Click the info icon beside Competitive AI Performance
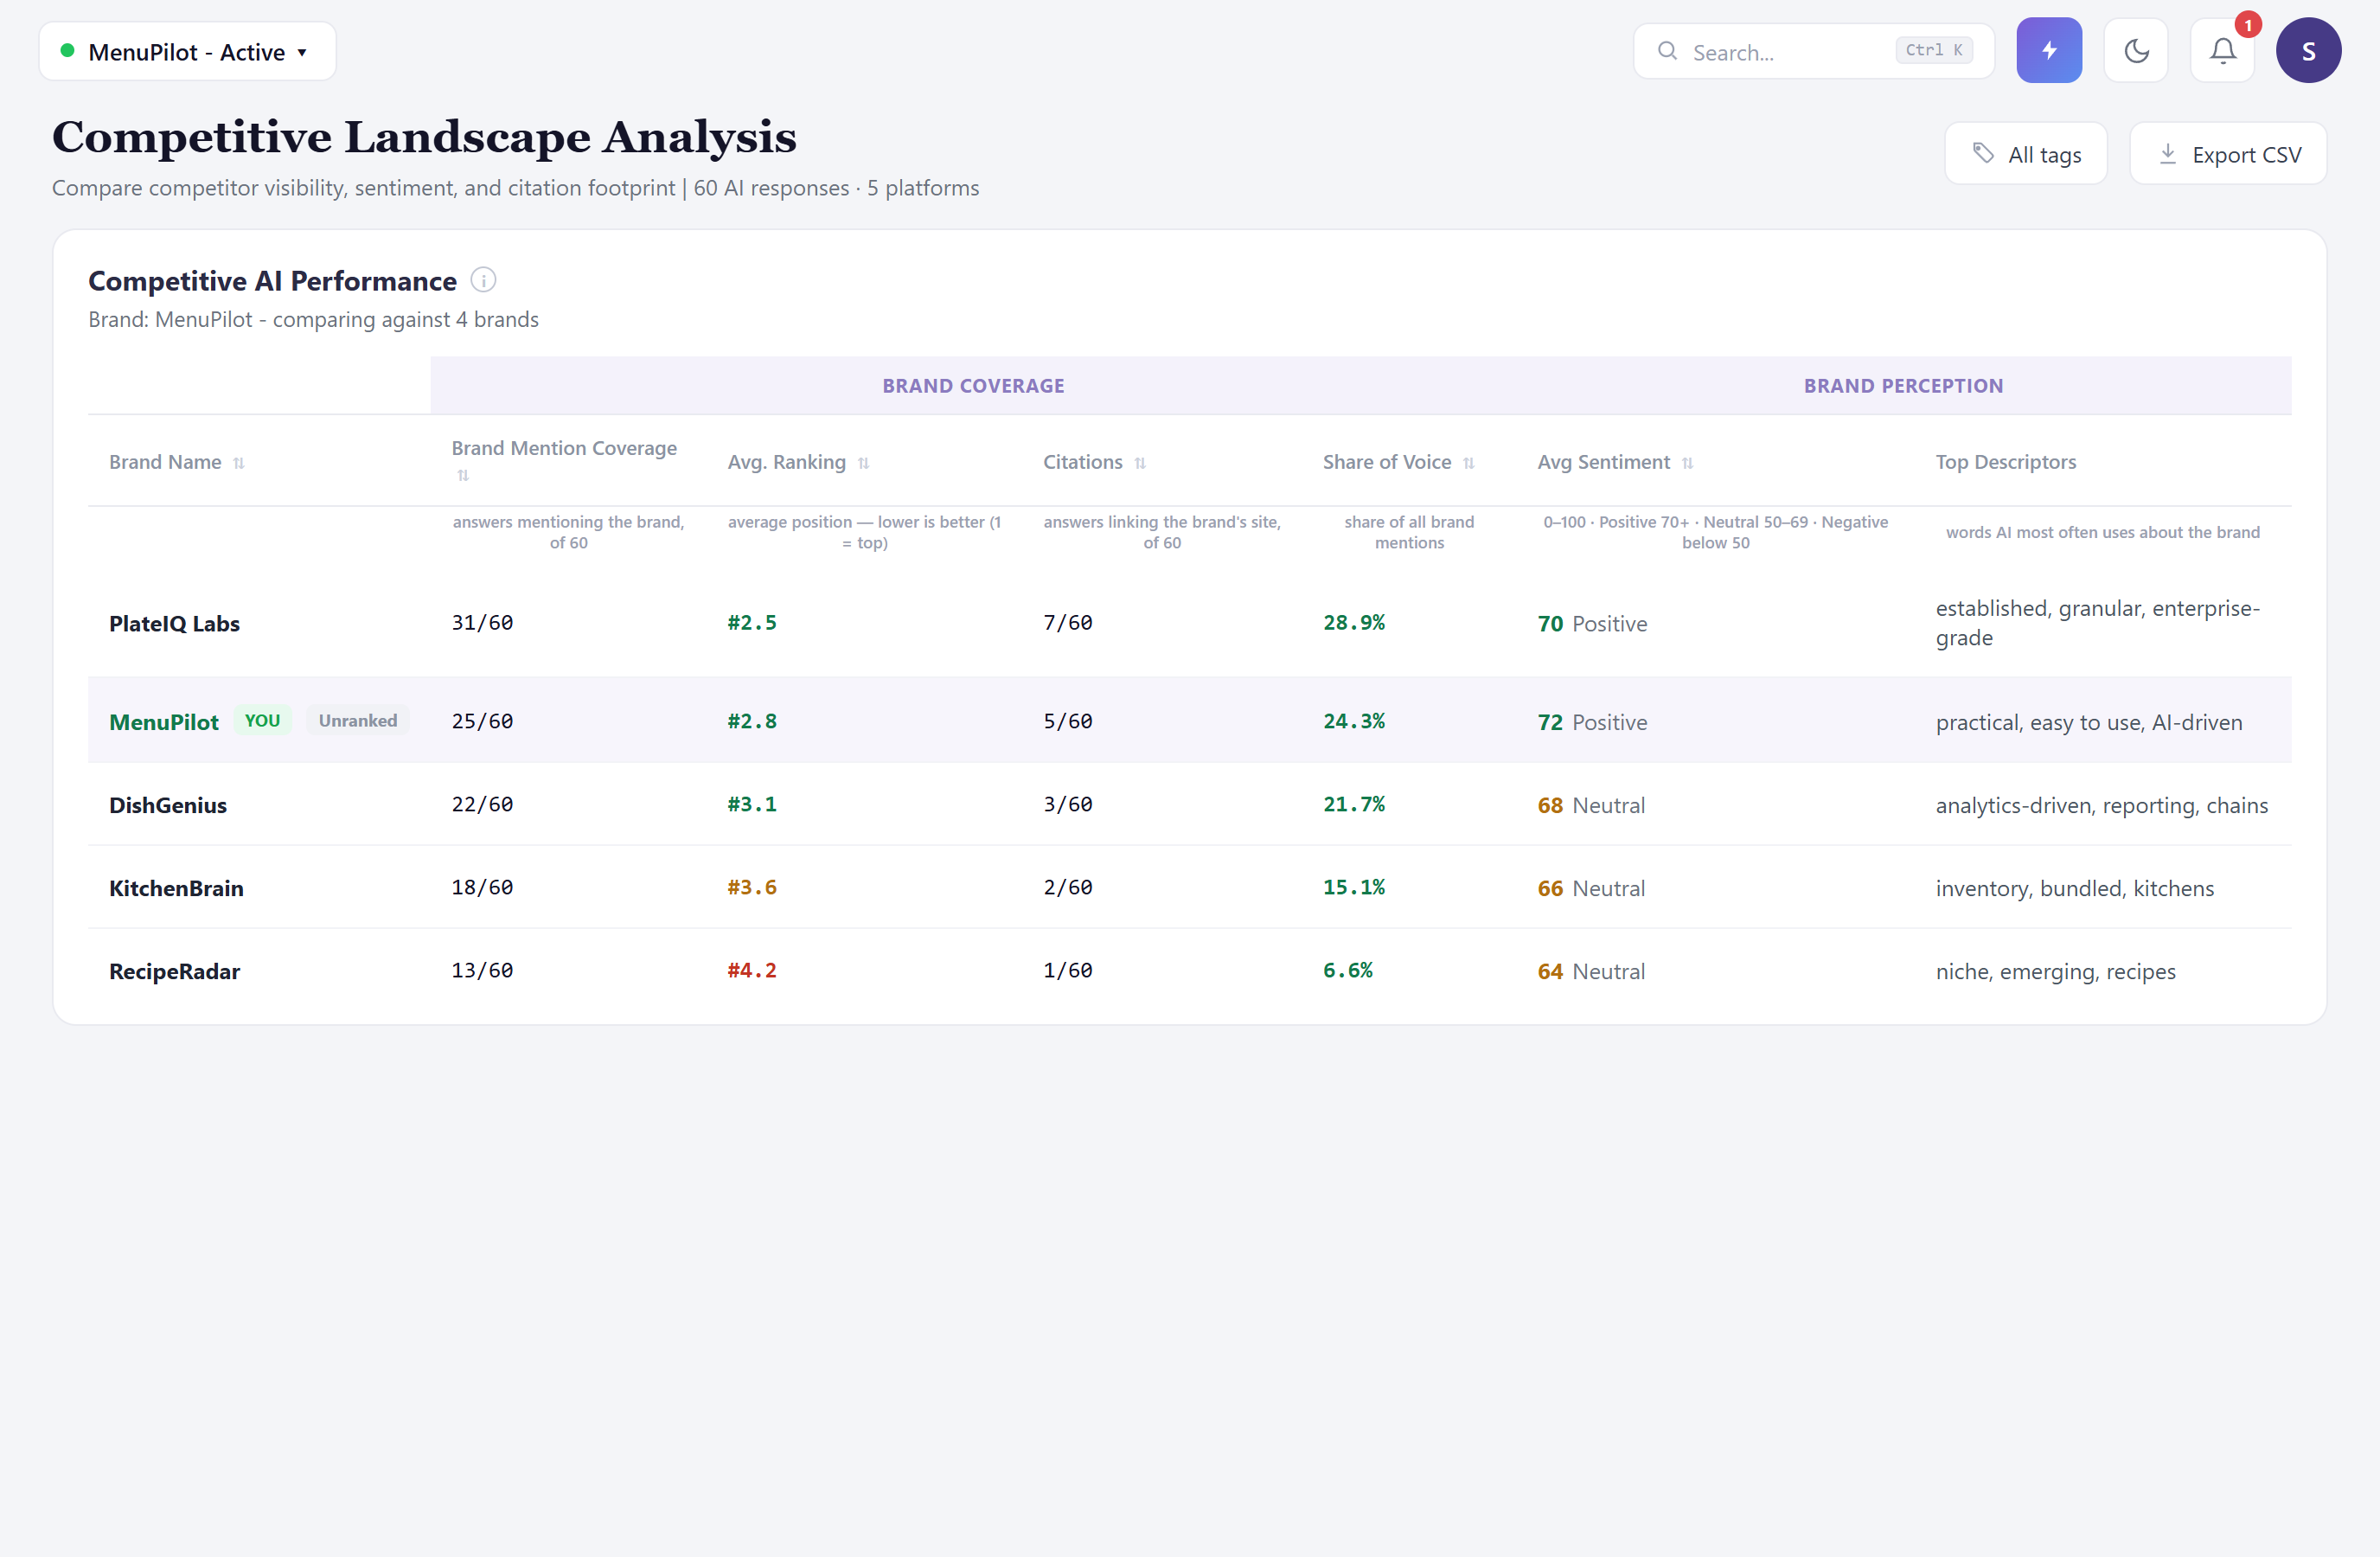2380x1557 pixels. (x=483, y=280)
